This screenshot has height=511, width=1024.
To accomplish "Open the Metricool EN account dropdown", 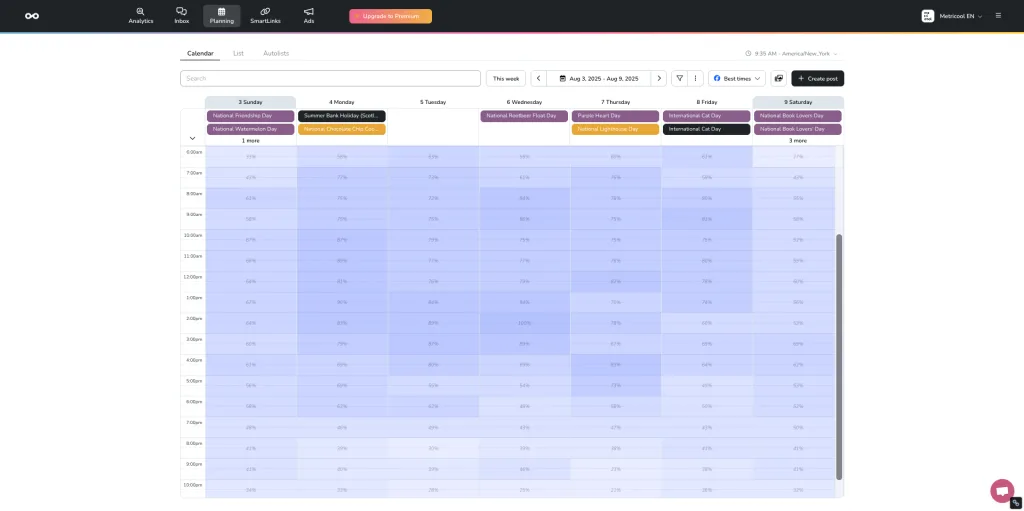I will pyautogui.click(x=951, y=16).
